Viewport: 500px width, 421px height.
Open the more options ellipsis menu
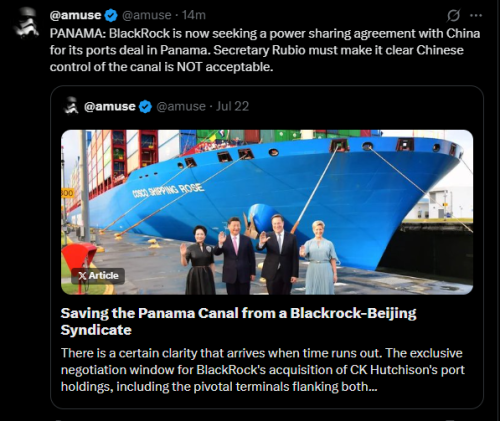point(476,15)
